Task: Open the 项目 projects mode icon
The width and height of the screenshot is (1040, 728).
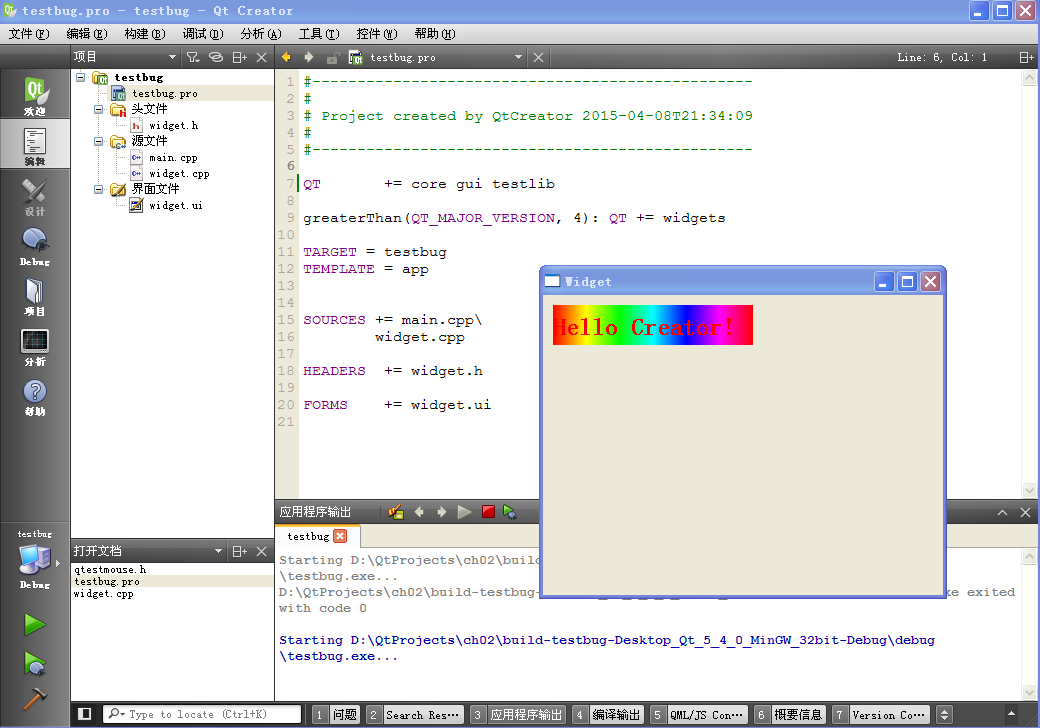Action: point(34,296)
